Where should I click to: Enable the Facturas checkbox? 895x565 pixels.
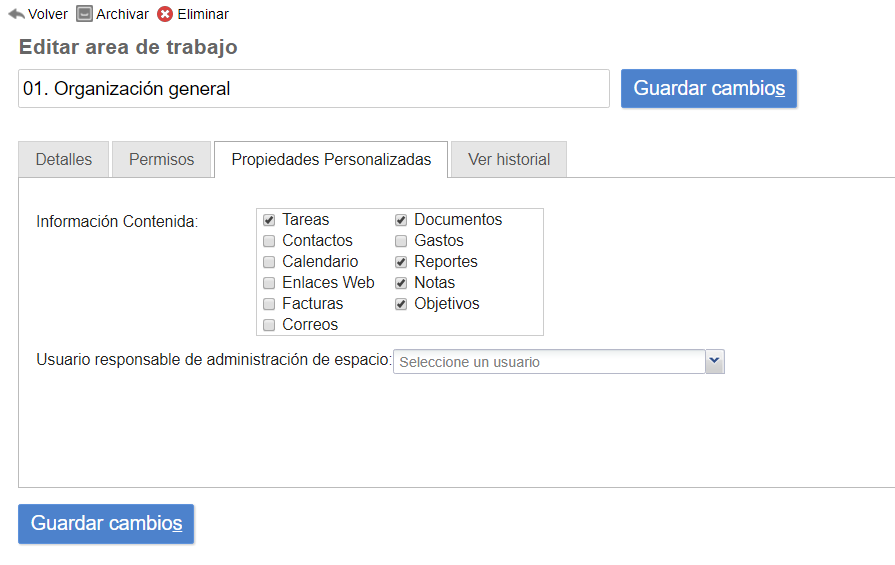[269, 304]
